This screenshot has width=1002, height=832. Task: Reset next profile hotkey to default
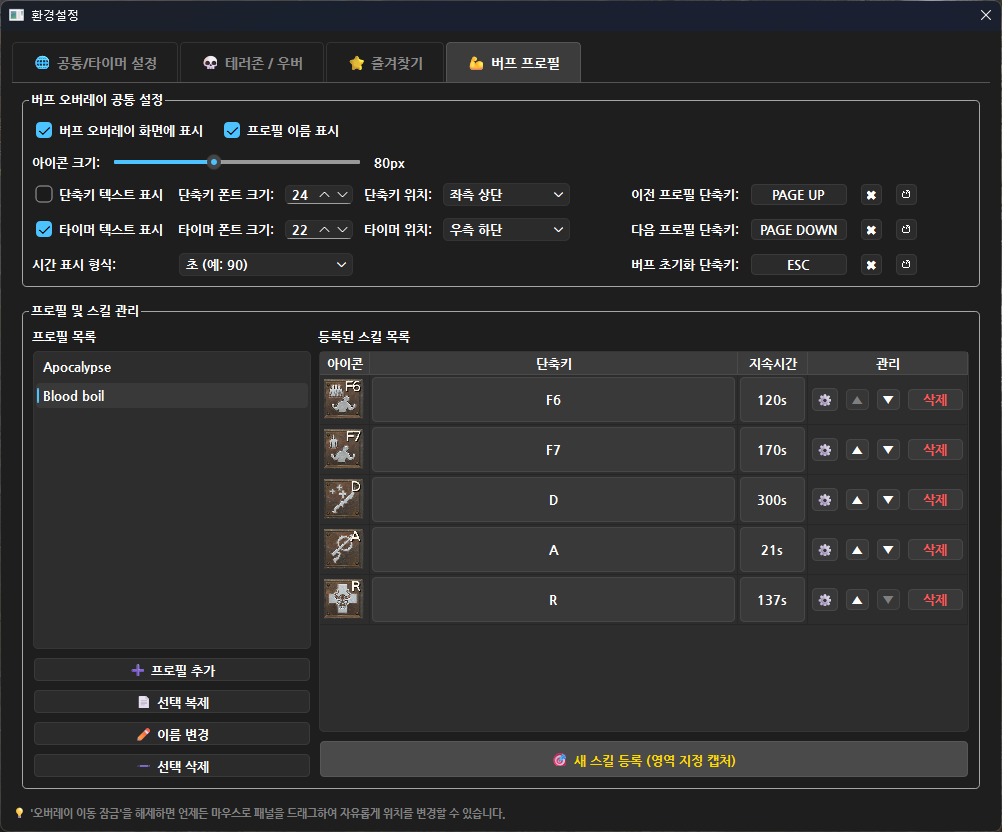906,230
